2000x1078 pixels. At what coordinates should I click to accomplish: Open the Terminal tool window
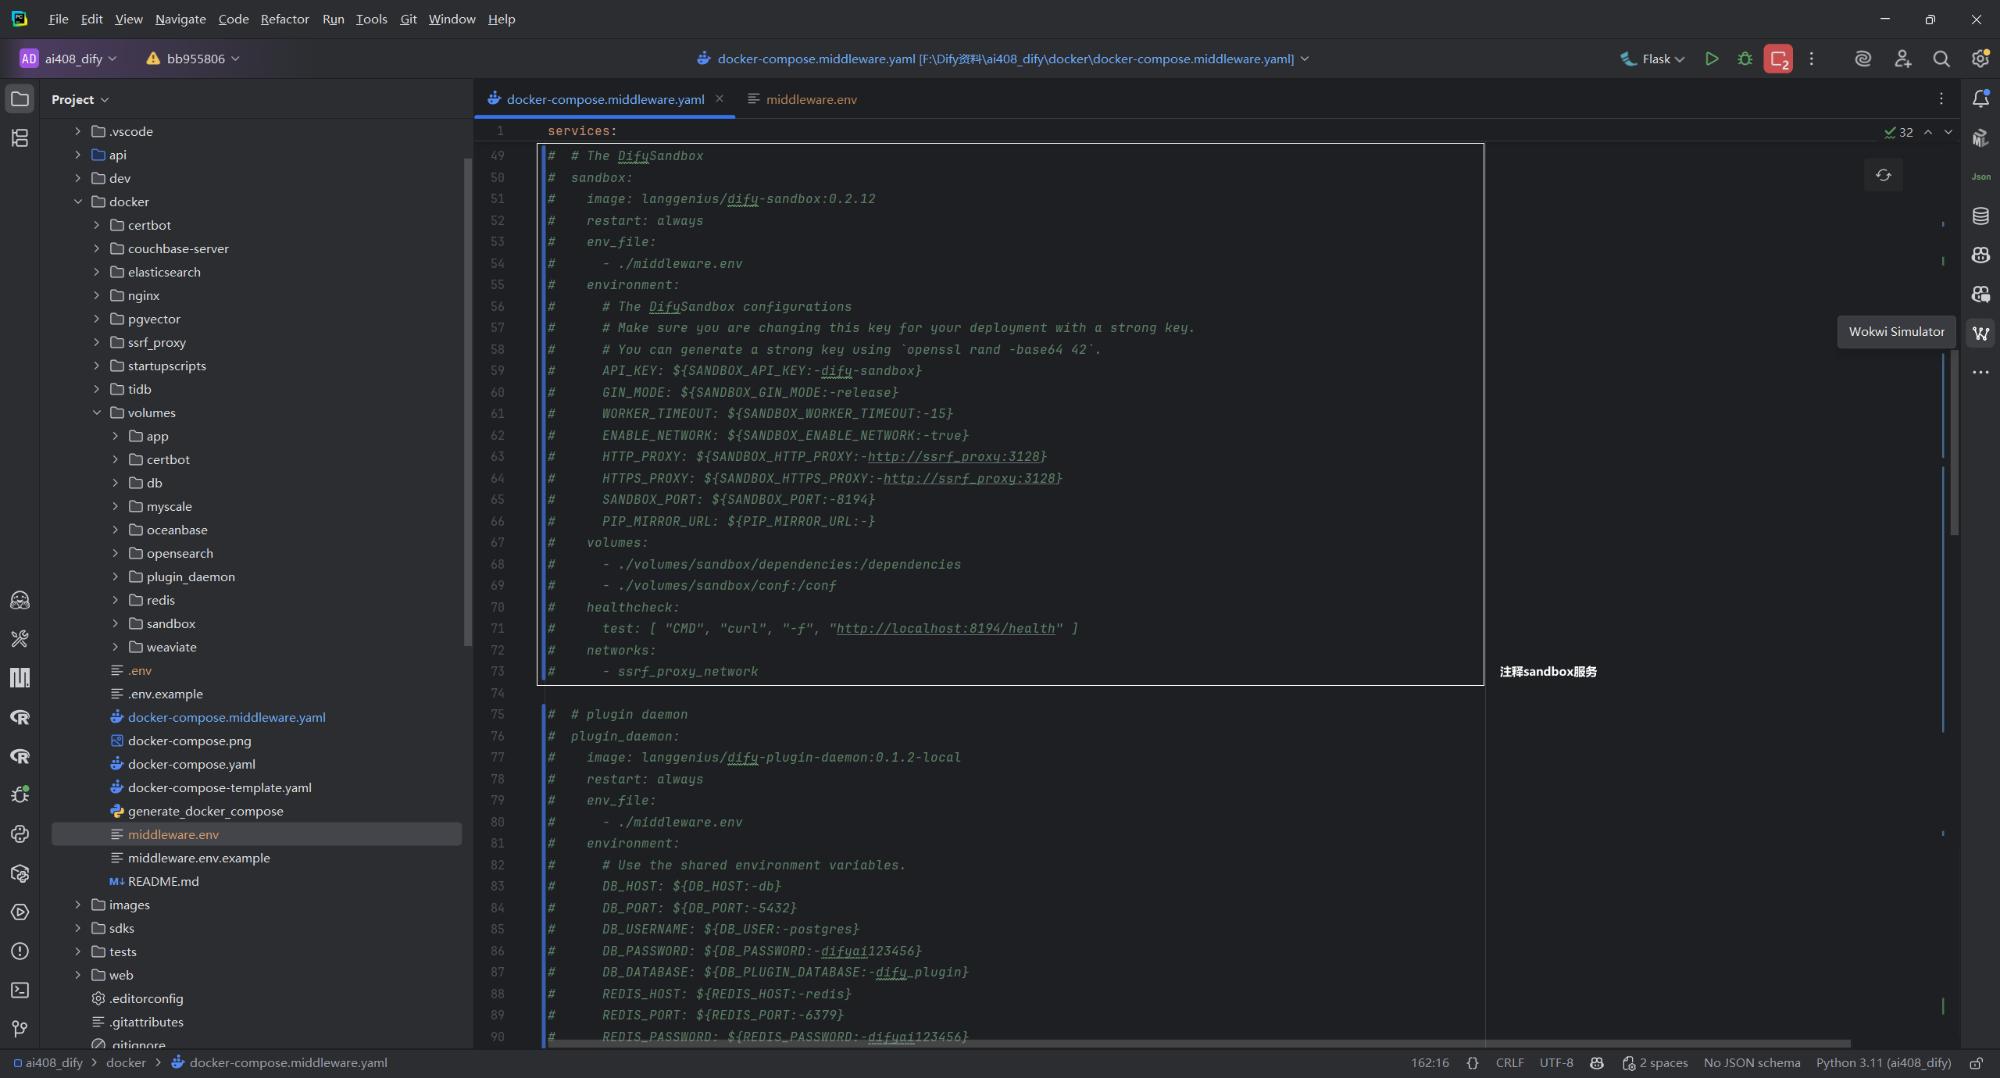(19, 990)
